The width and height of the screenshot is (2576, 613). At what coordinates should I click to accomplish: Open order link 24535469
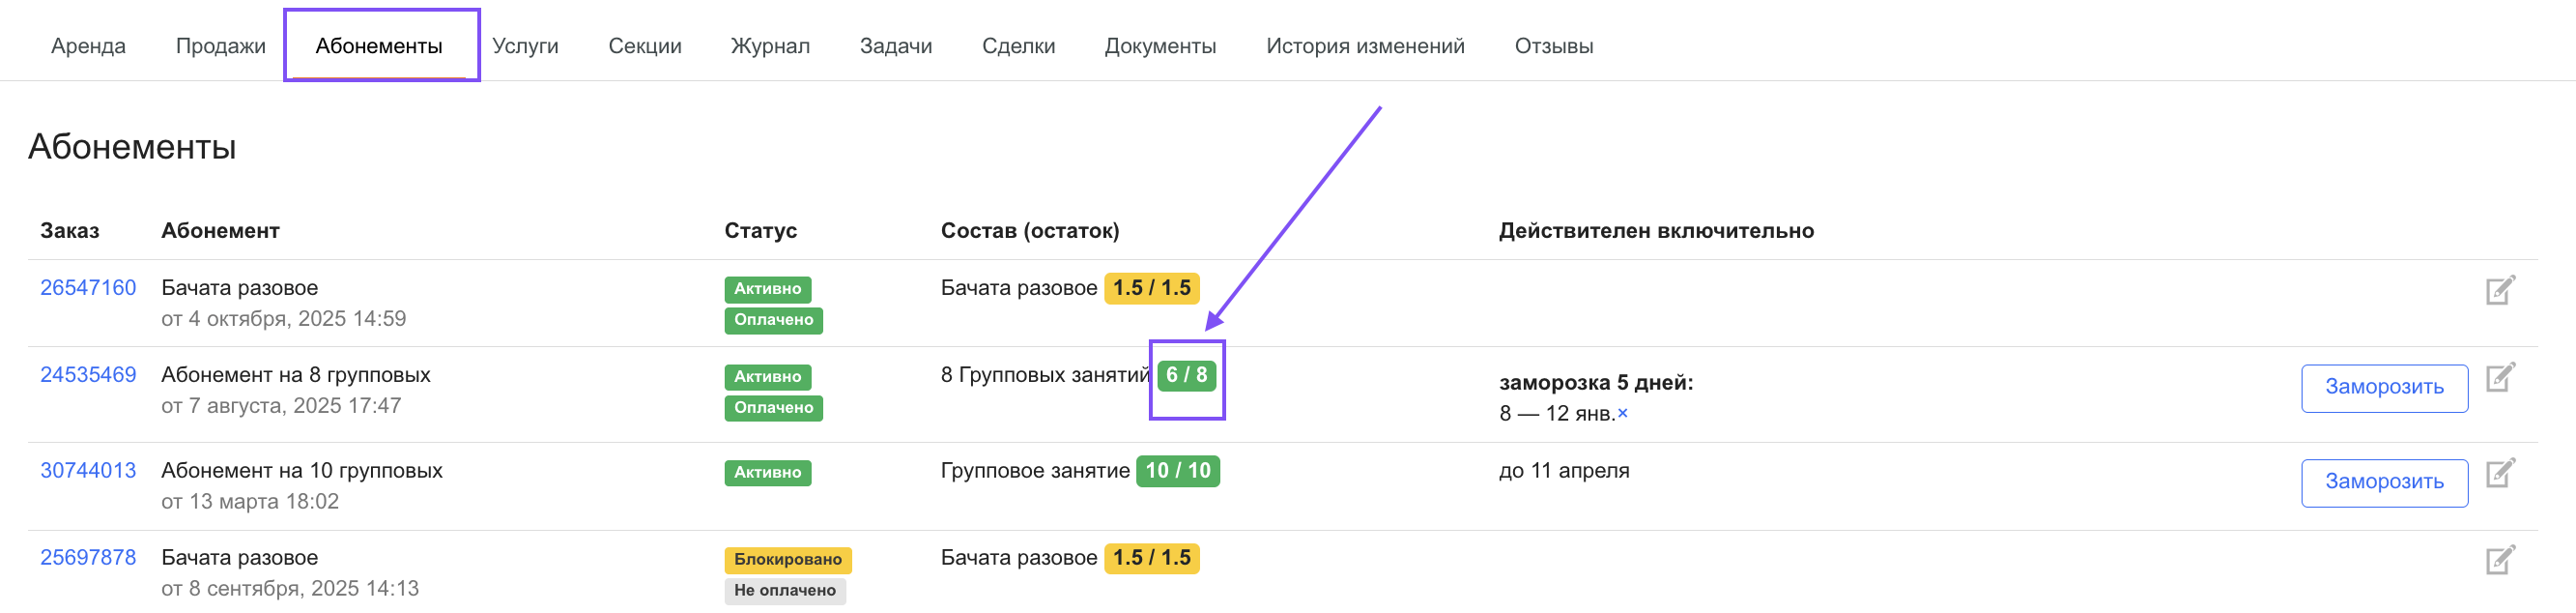(88, 375)
